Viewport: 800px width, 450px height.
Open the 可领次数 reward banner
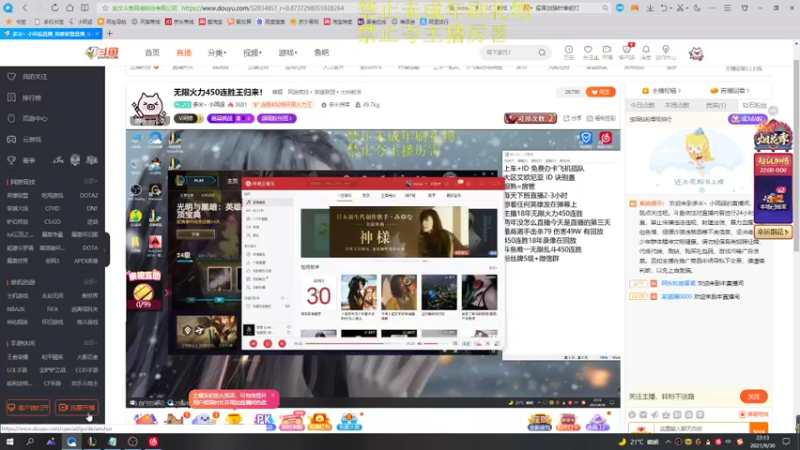[530, 118]
